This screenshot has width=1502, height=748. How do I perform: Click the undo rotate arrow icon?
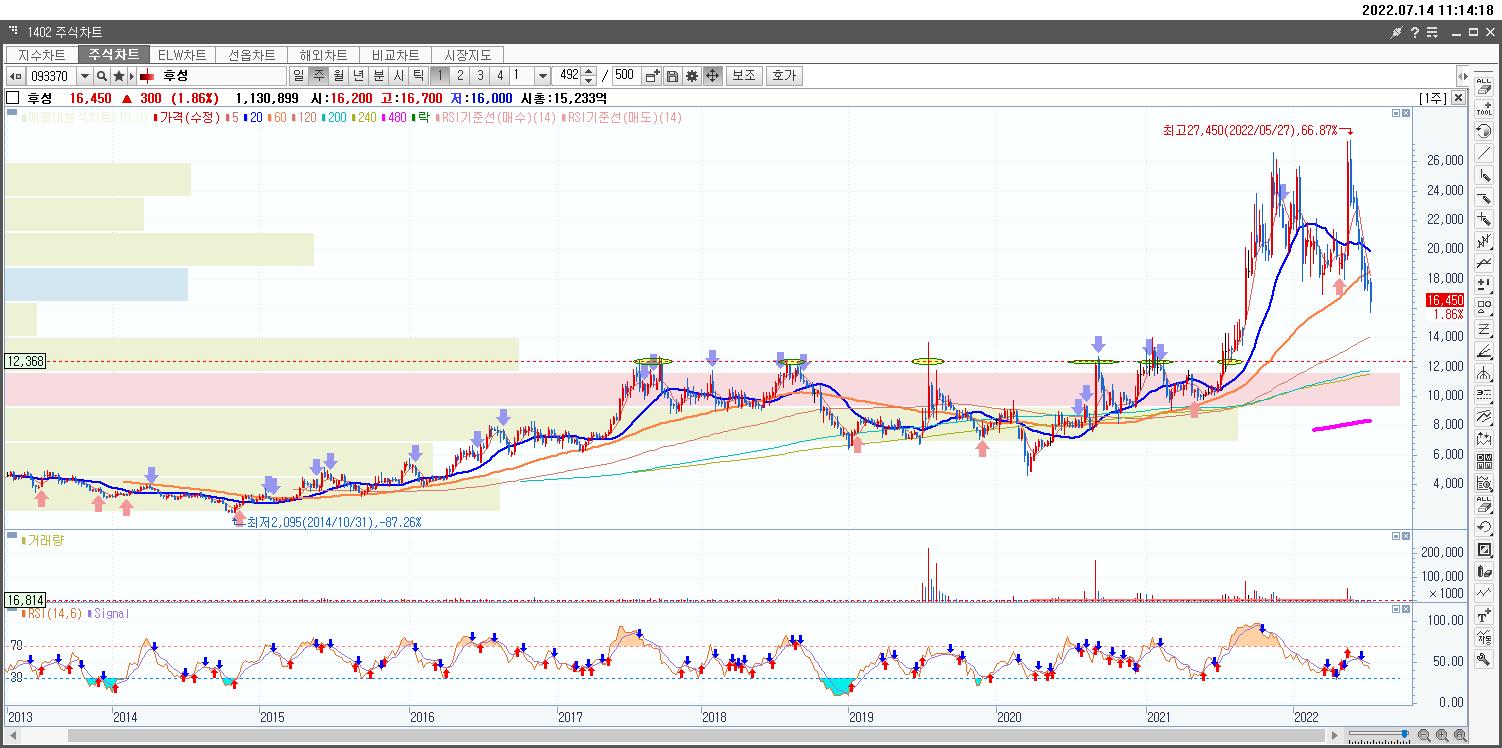click(1484, 526)
